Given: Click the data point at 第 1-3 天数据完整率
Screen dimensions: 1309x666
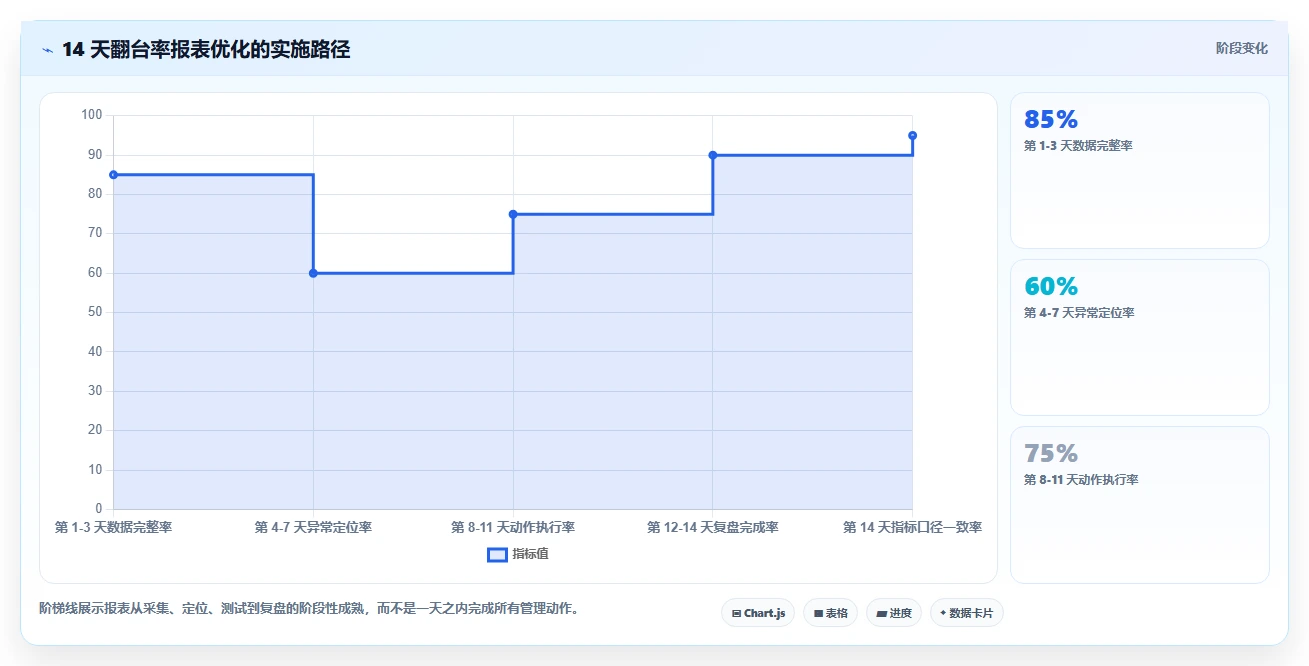Looking at the screenshot, I should (113, 175).
